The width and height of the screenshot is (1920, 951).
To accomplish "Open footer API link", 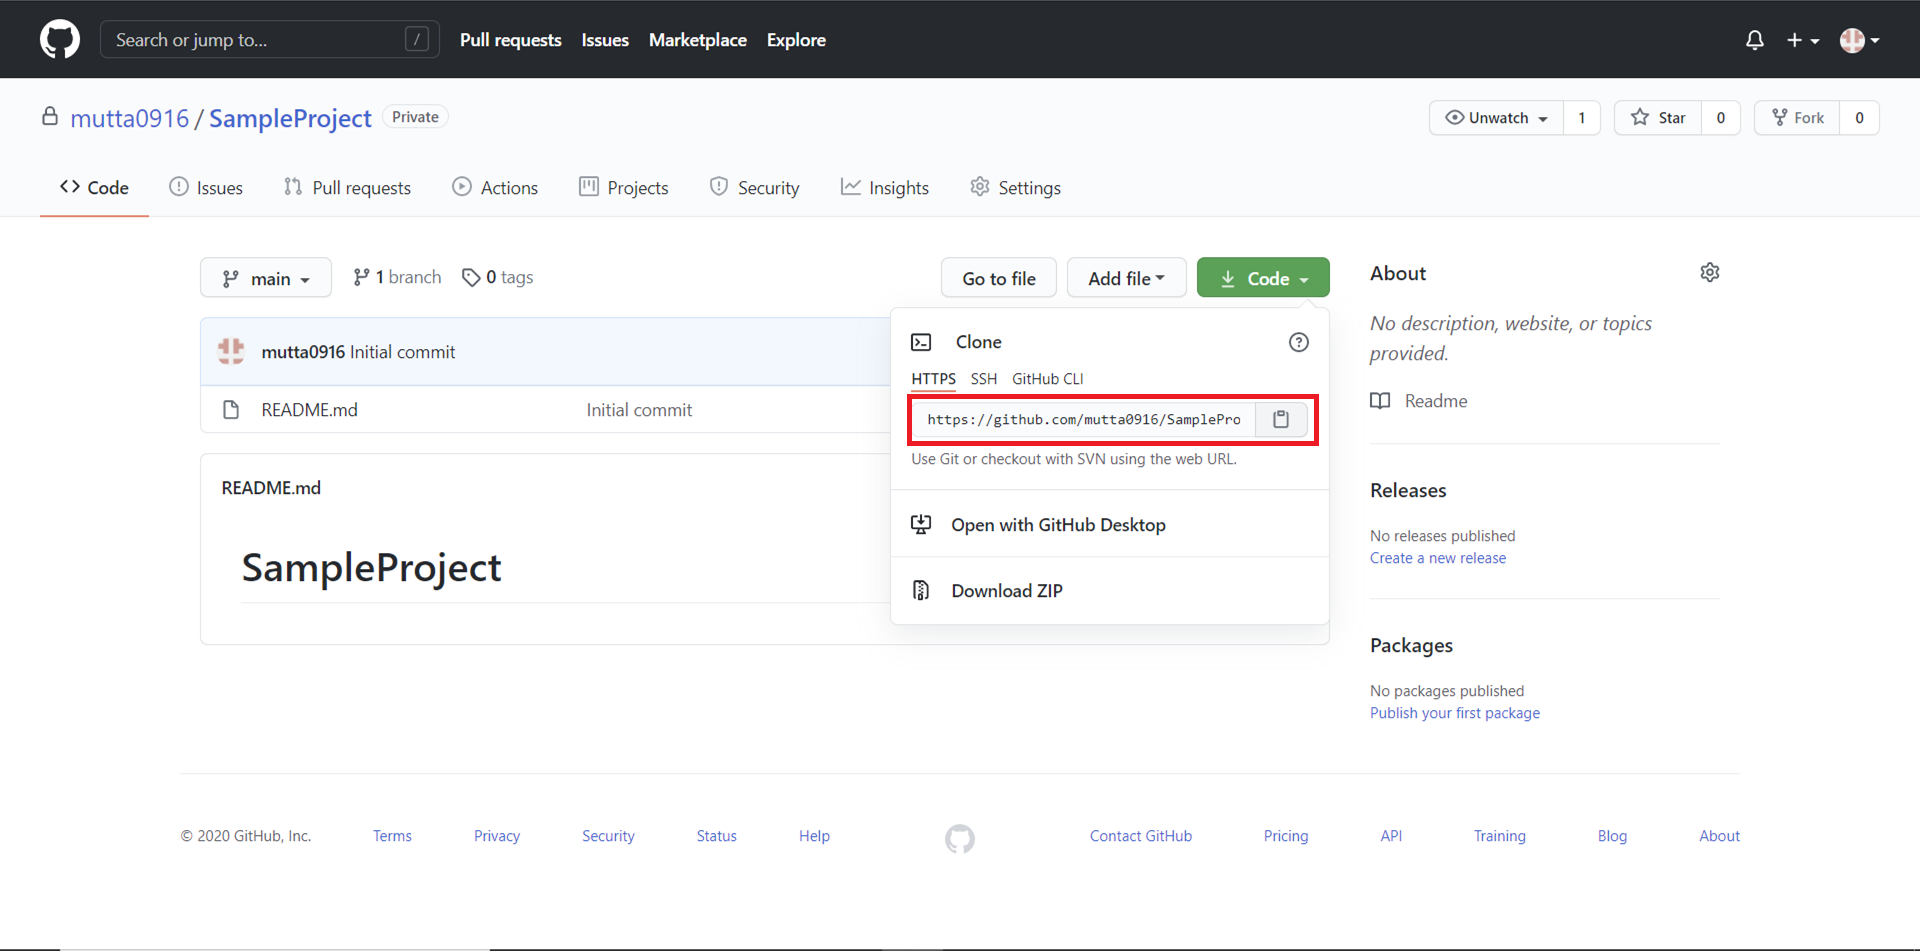I will point(1391,836).
